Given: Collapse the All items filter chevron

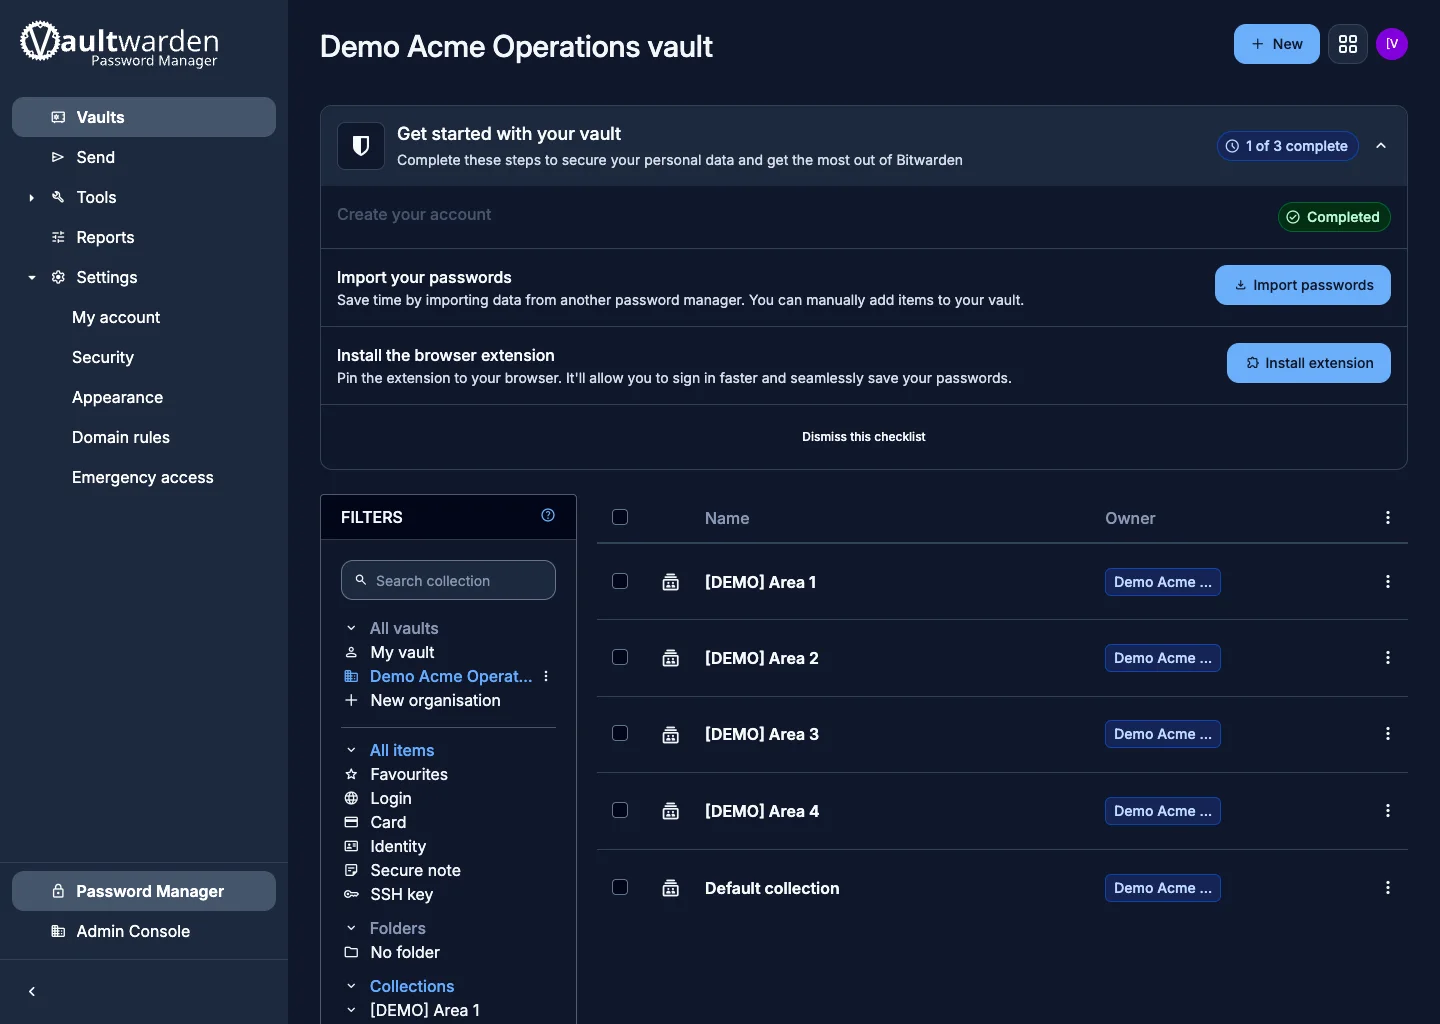Looking at the screenshot, I should coord(351,750).
